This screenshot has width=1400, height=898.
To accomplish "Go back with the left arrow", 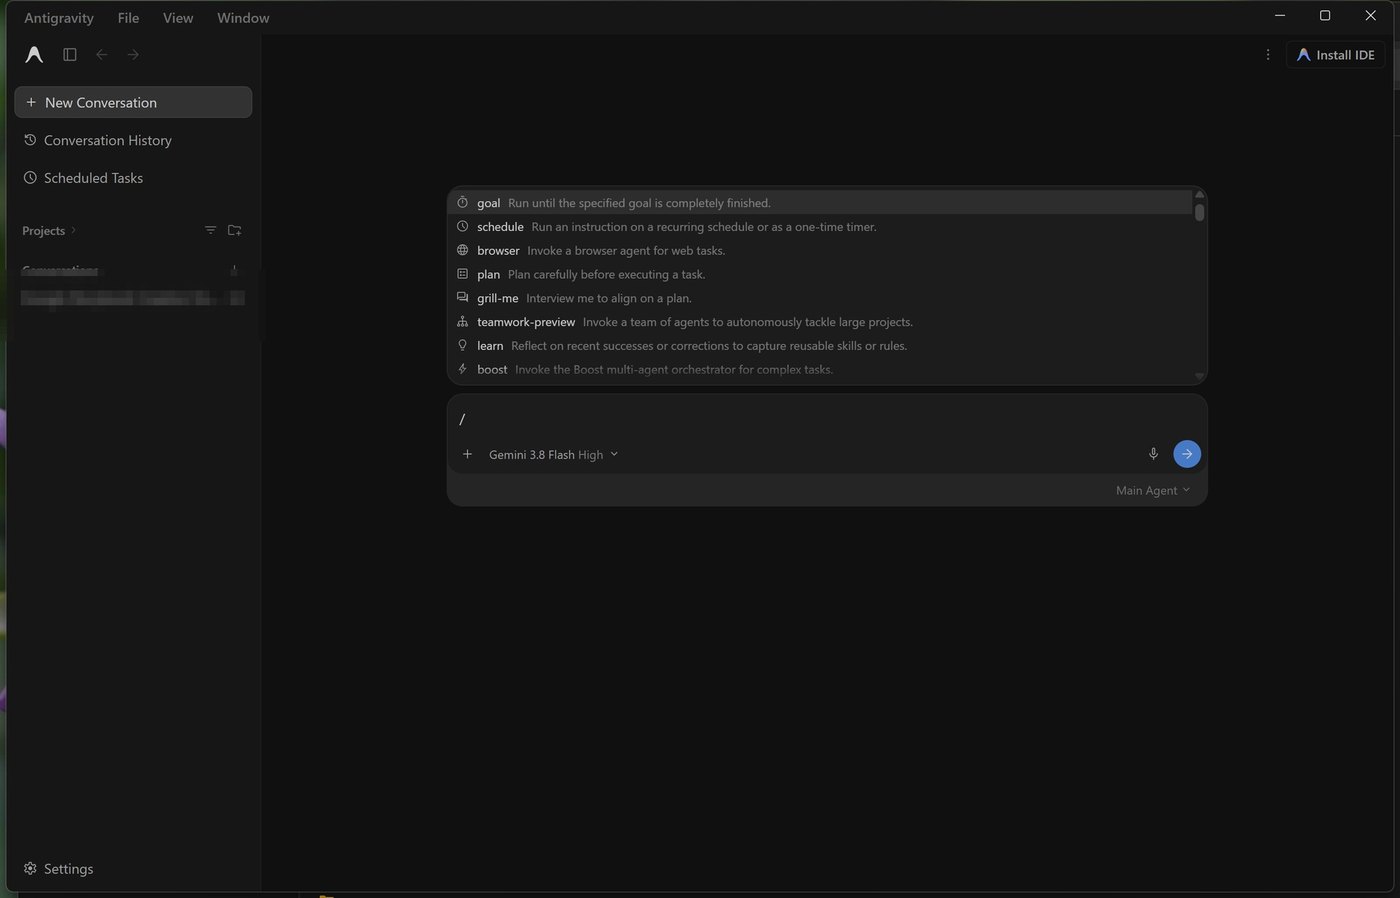I will click(102, 55).
